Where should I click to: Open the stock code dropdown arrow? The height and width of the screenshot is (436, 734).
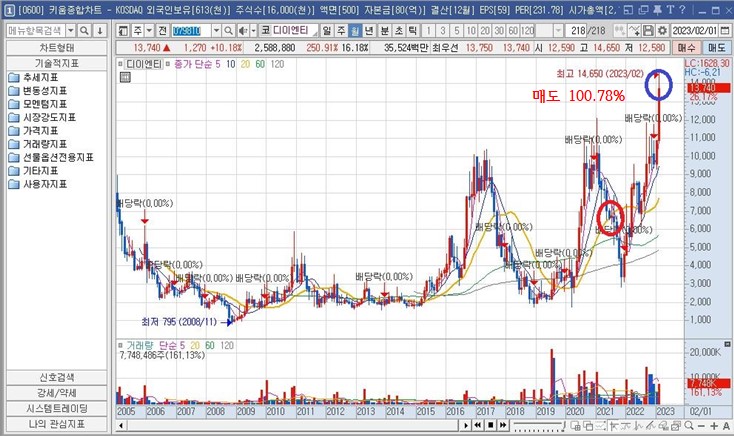216,31
